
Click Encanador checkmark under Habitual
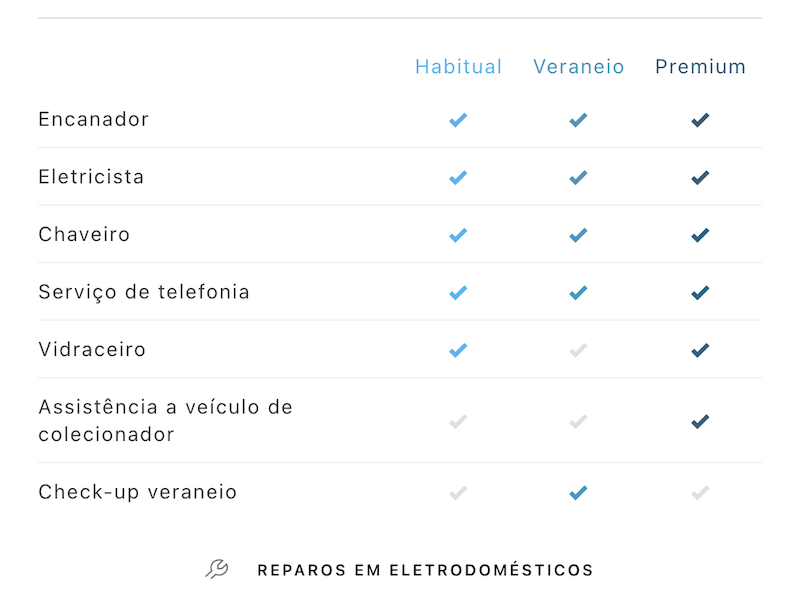[458, 120]
